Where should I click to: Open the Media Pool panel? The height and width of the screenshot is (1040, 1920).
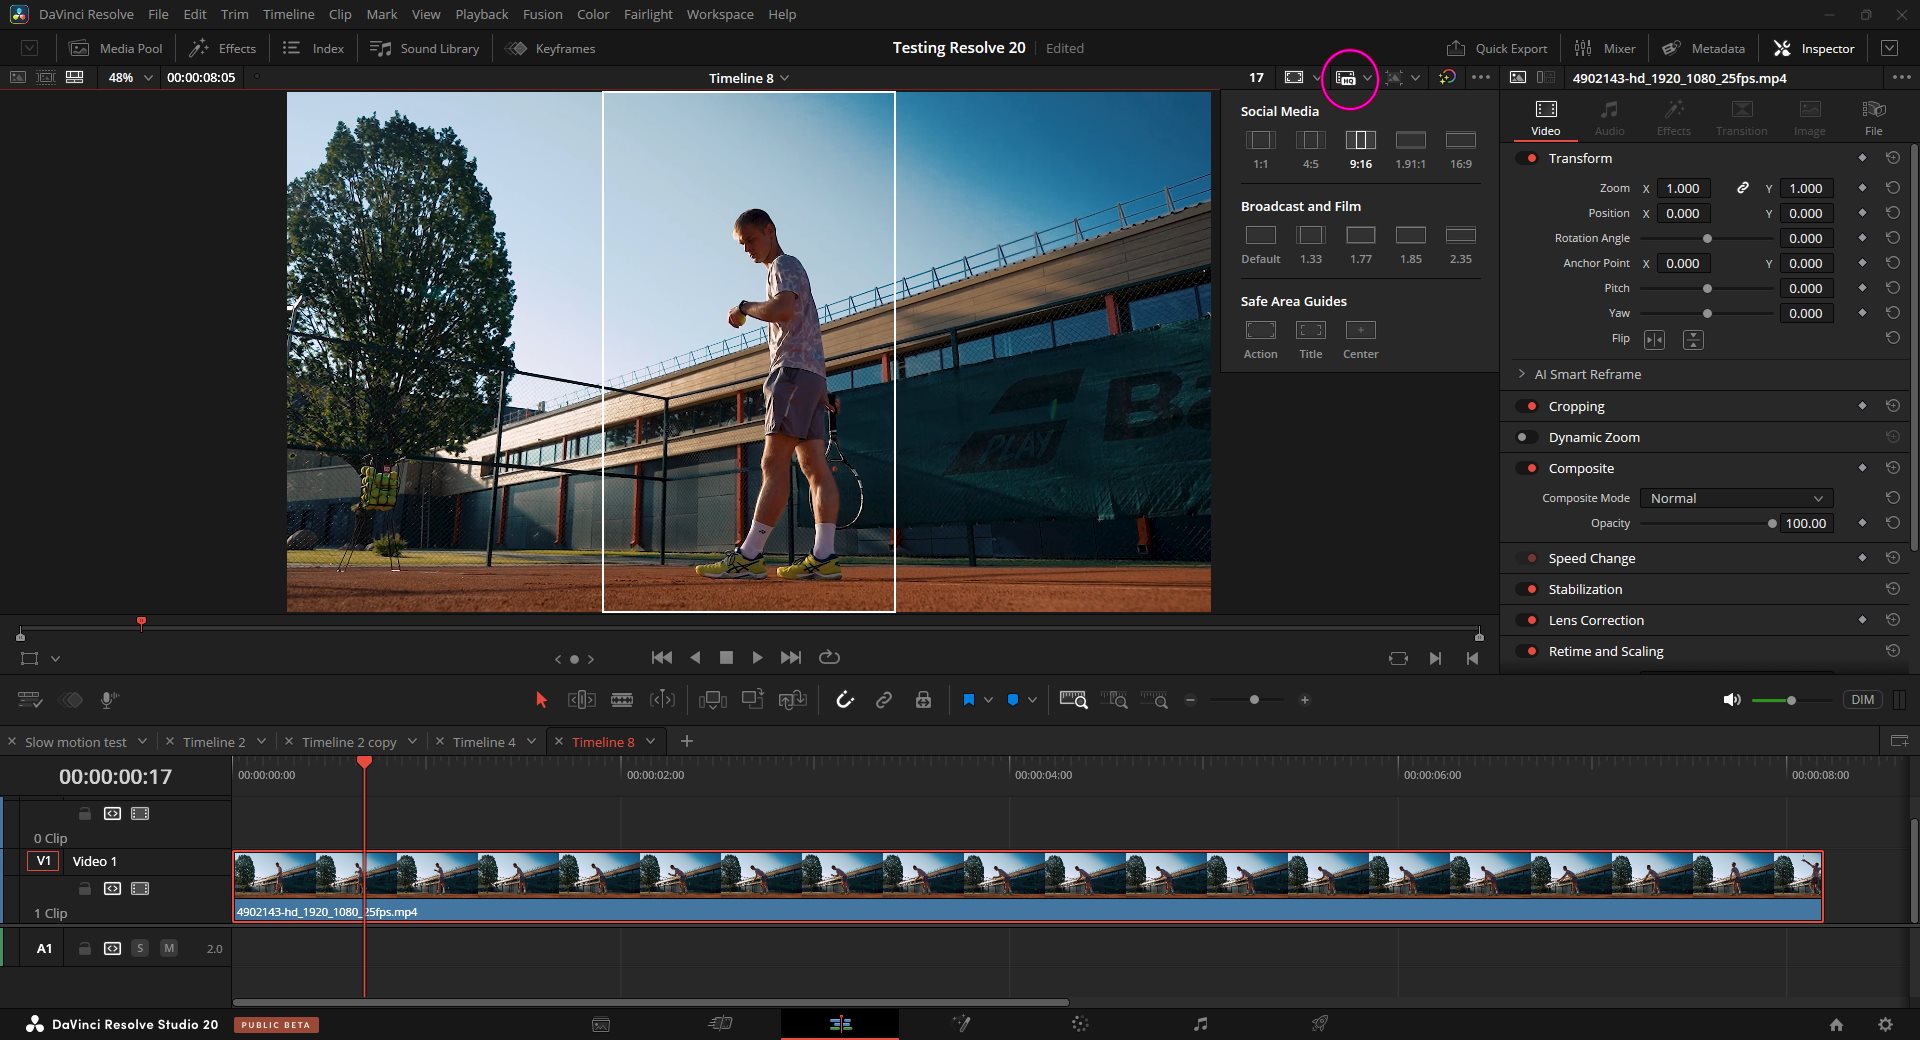pos(116,48)
